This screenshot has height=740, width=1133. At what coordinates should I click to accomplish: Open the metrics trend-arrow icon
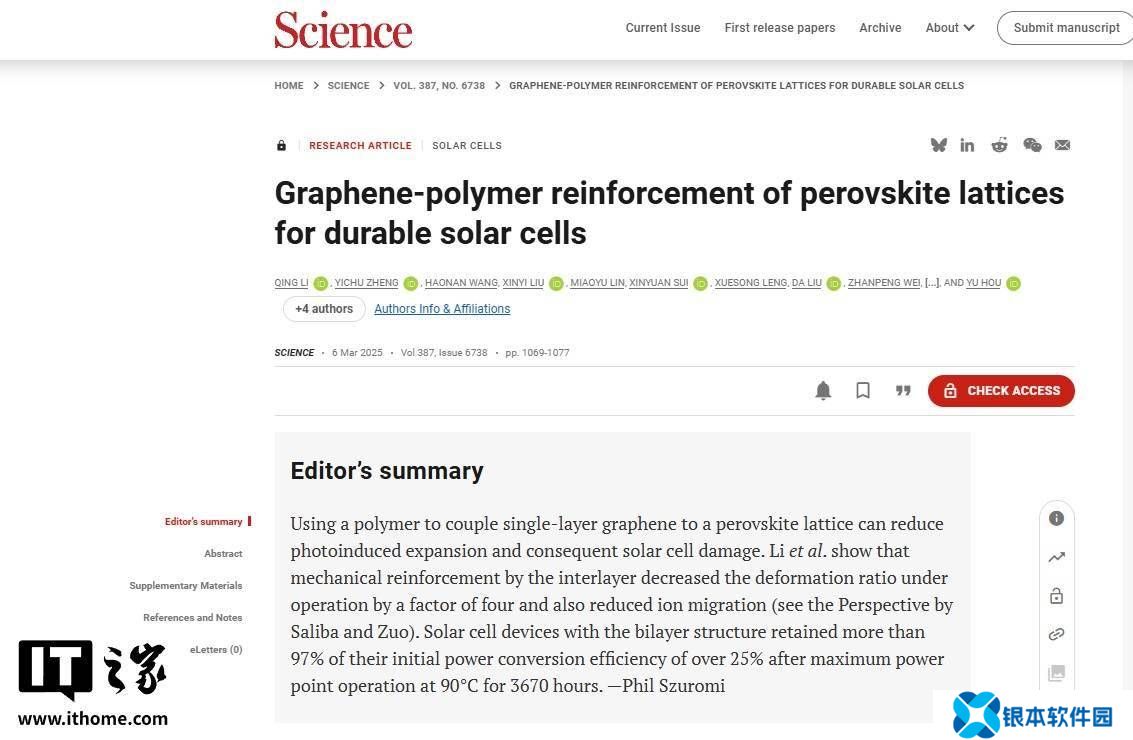[x=1056, y=557]
